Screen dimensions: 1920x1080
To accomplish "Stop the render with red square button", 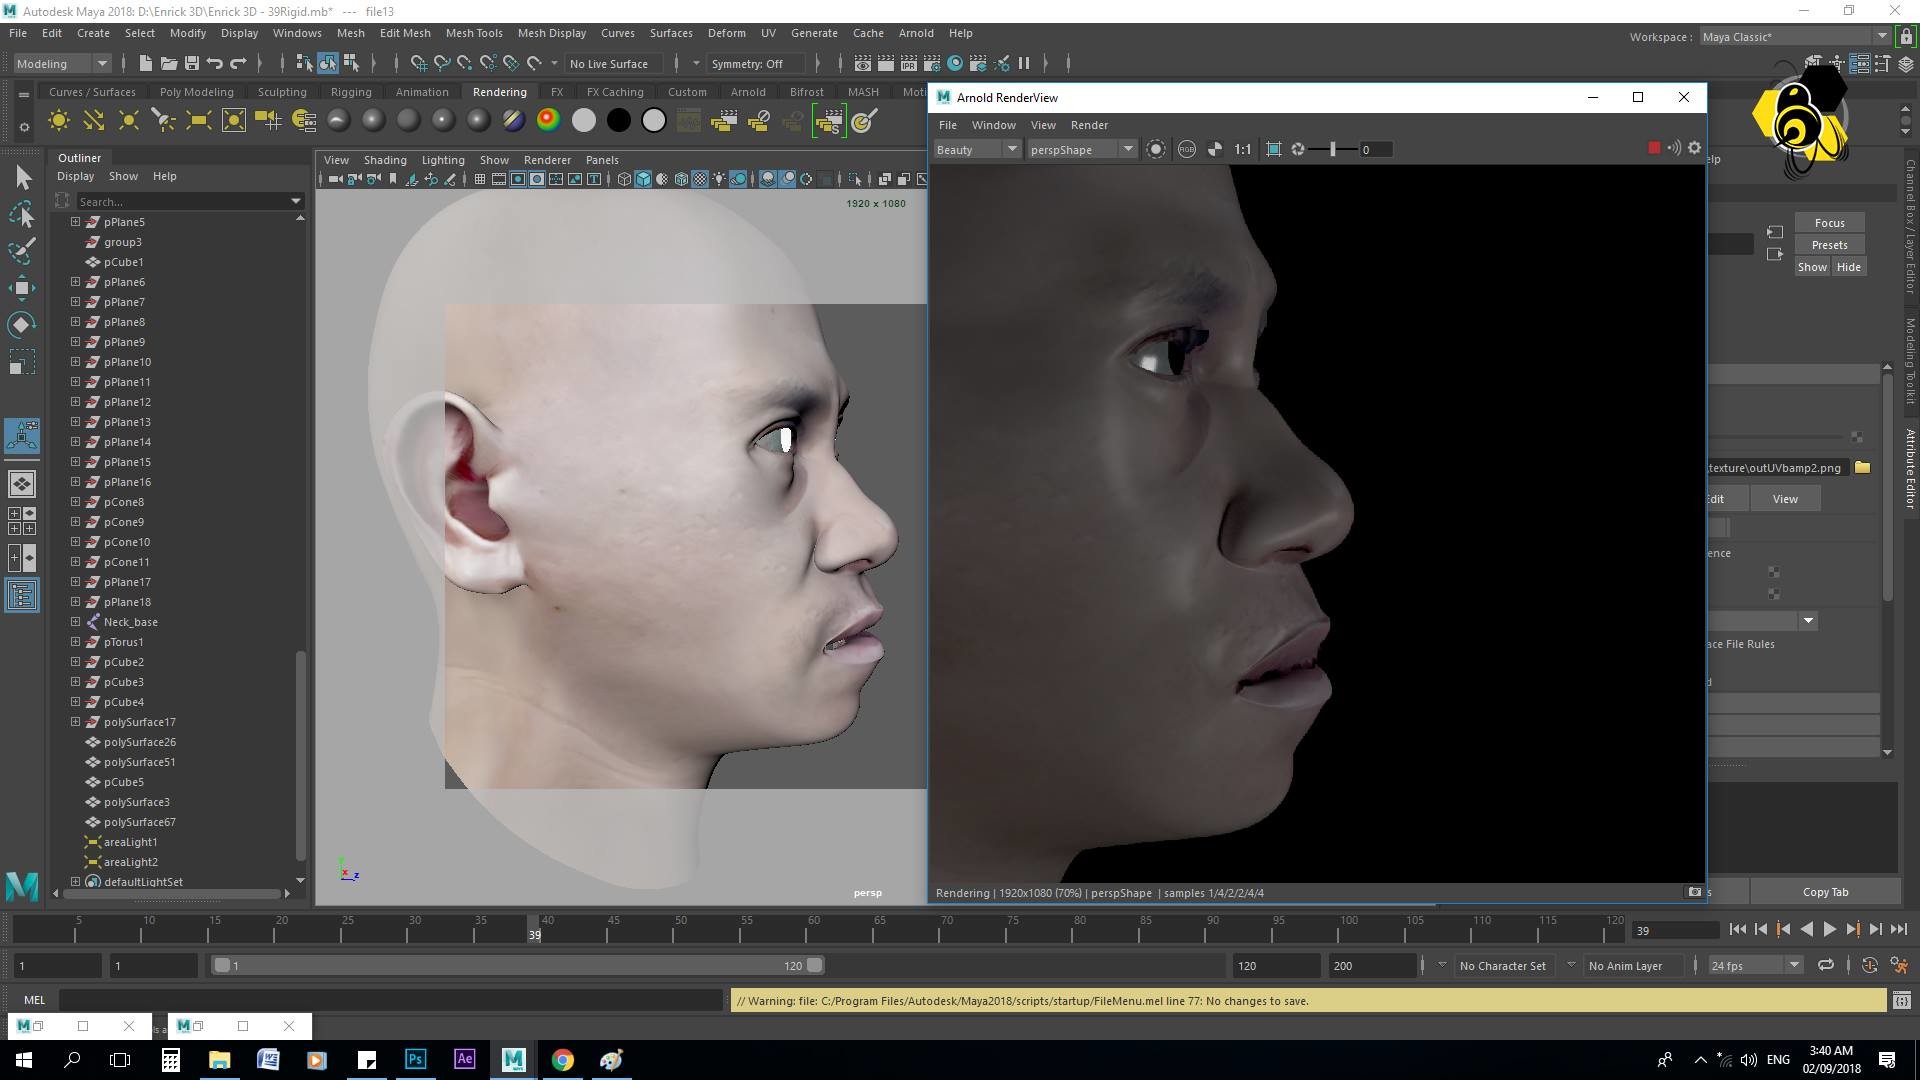I will [1654, 148].
